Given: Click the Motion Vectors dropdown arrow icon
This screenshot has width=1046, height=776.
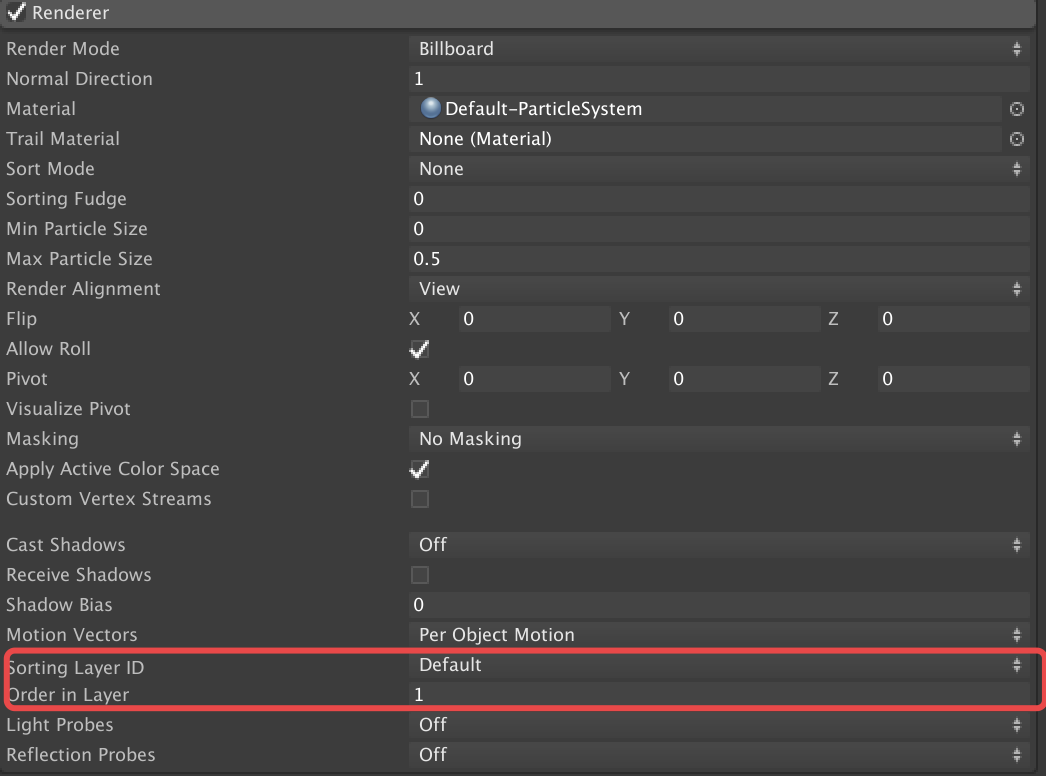Looking at the screenshot, I should (1017, 634).
